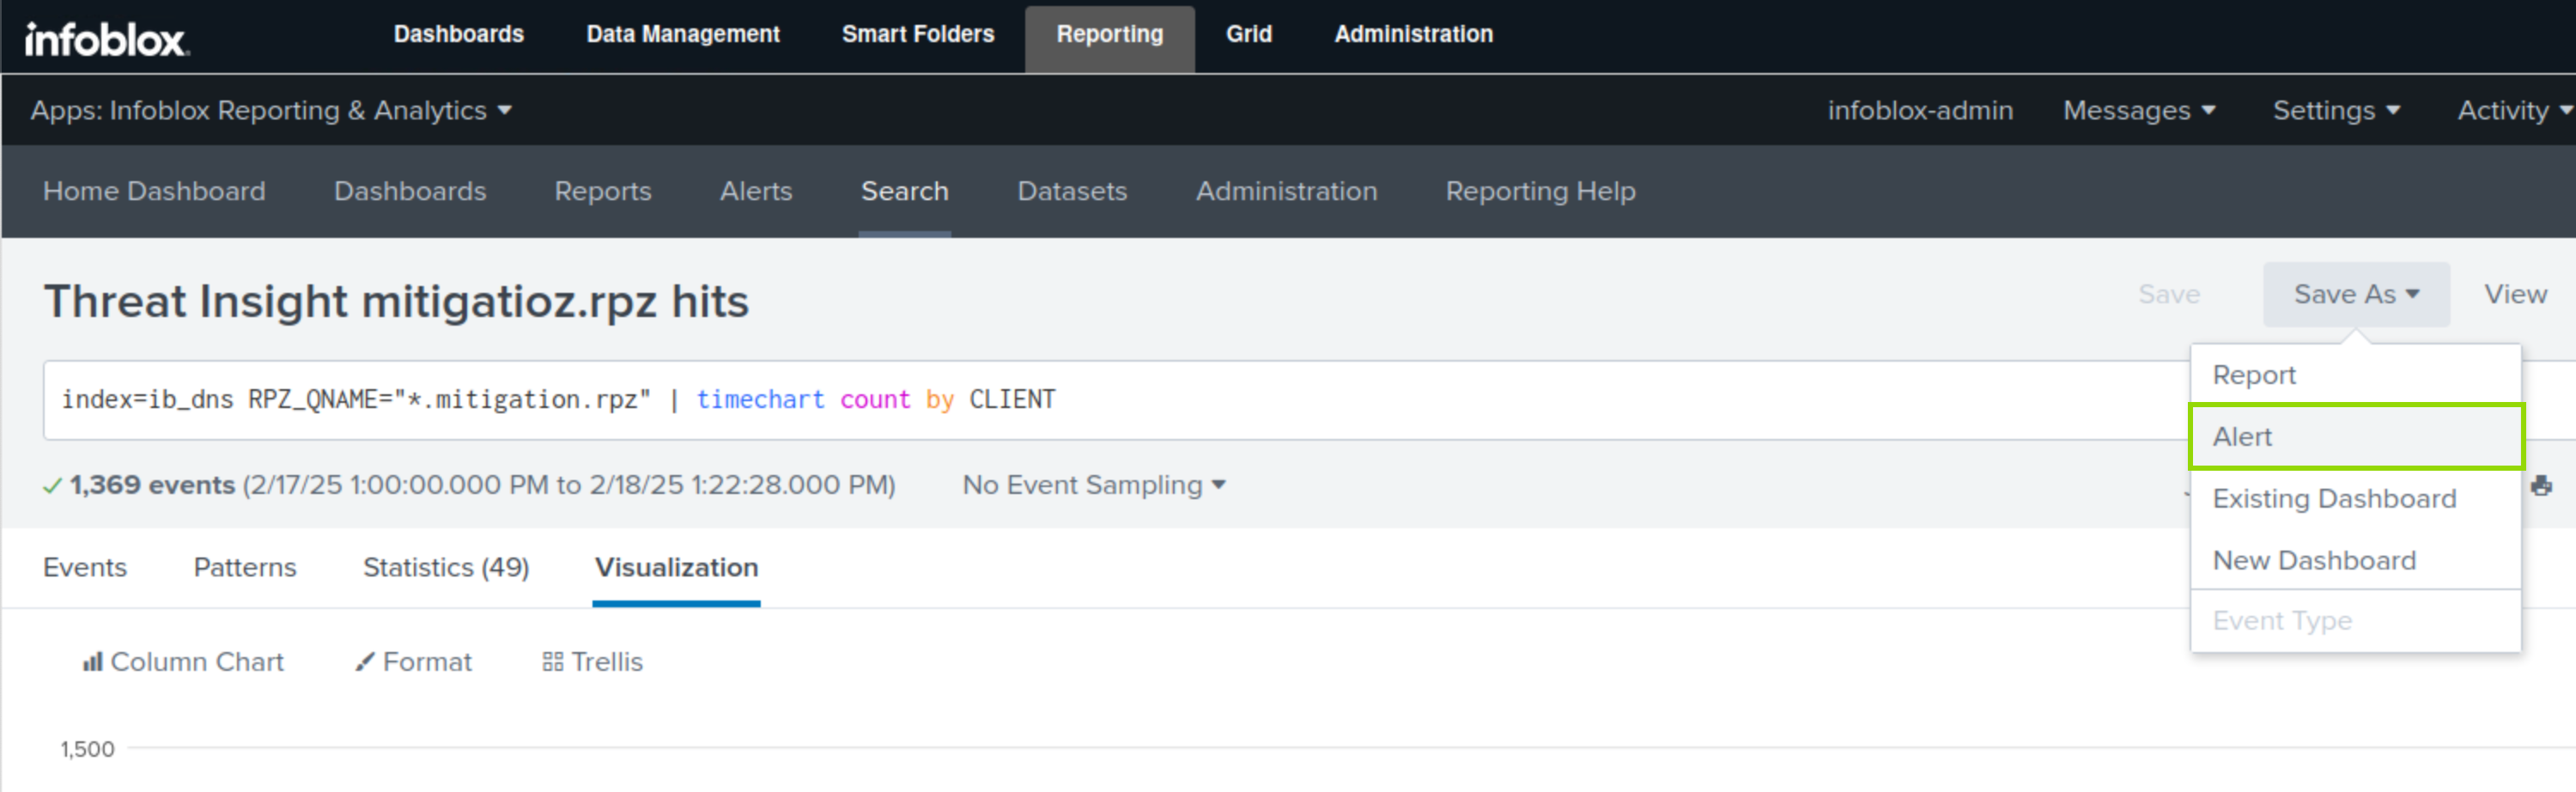Image resolution: width=2576 pixels, height=792 pixels.
Task: Toggle the Save As dropdown button
Action: click(2355, 294)
